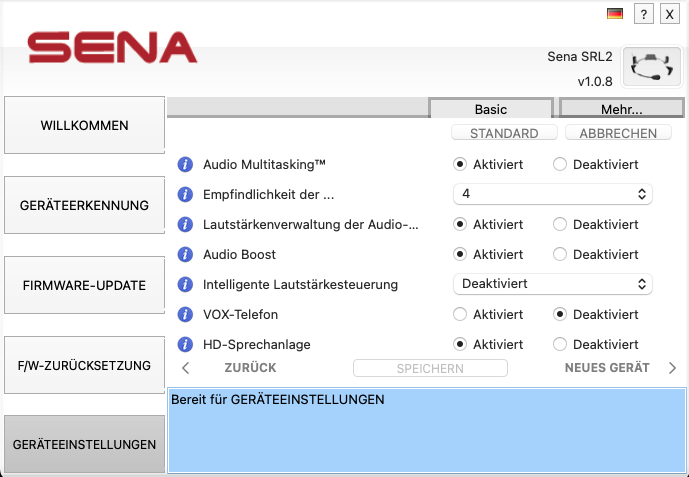Enable VOX-Telefon with Aktiviert option
Viewport: 689px width, 477px height.
coord(460,314)
